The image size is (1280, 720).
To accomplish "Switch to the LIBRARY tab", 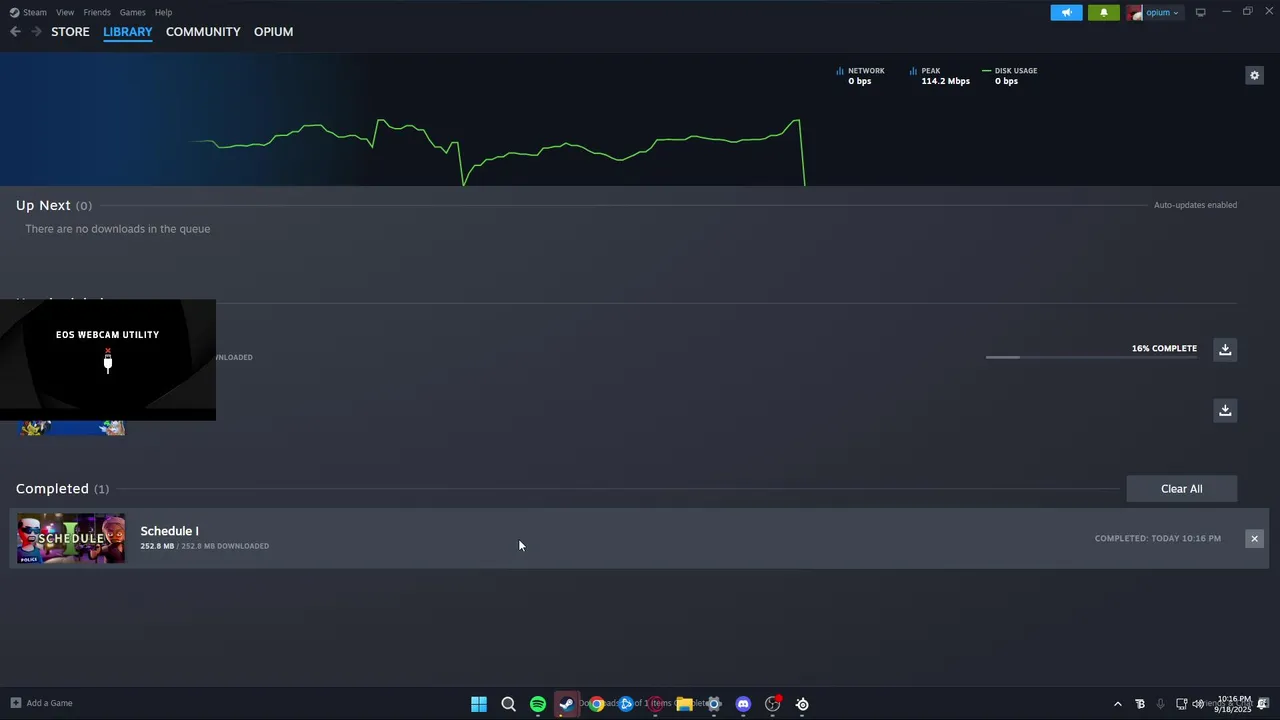I will point(128,32).
